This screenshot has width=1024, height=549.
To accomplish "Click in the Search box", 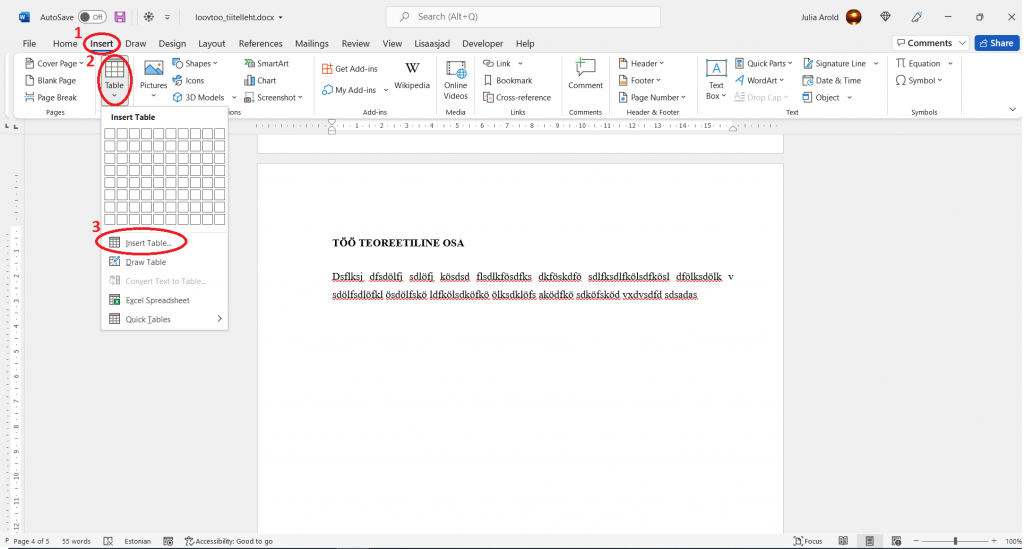I will point(523,17).
